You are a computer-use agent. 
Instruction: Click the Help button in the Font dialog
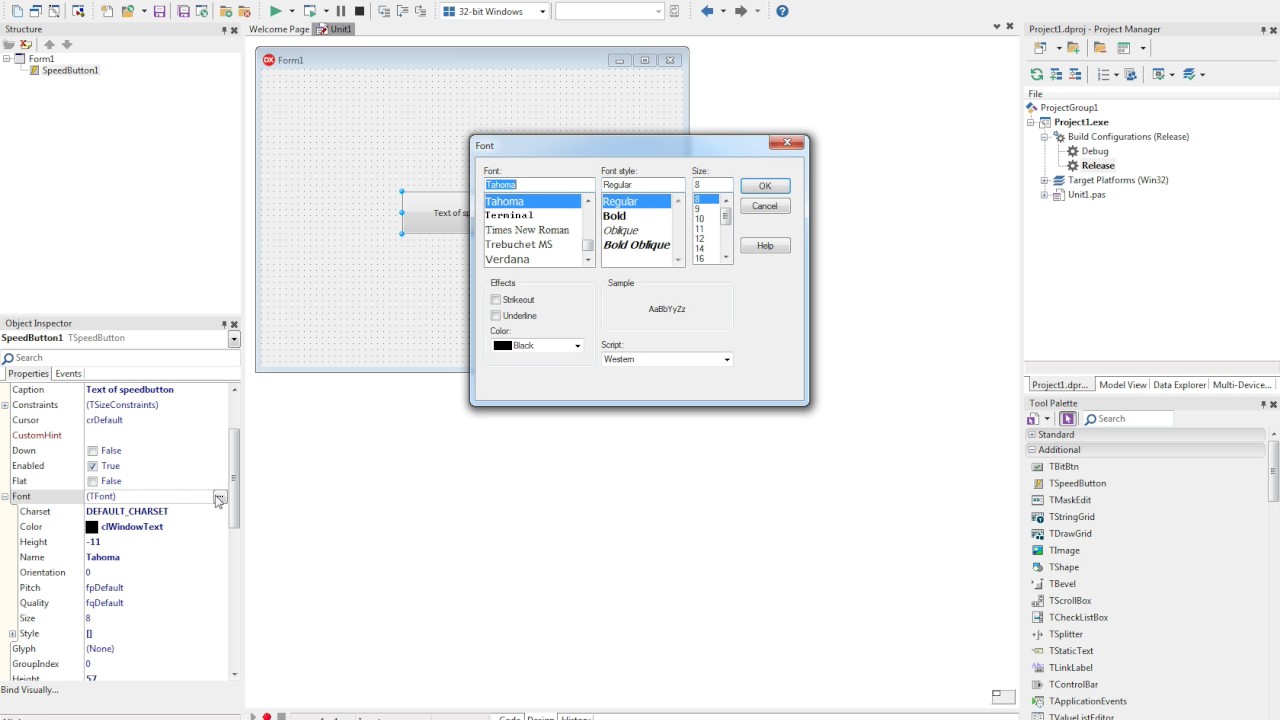(765, 246)
